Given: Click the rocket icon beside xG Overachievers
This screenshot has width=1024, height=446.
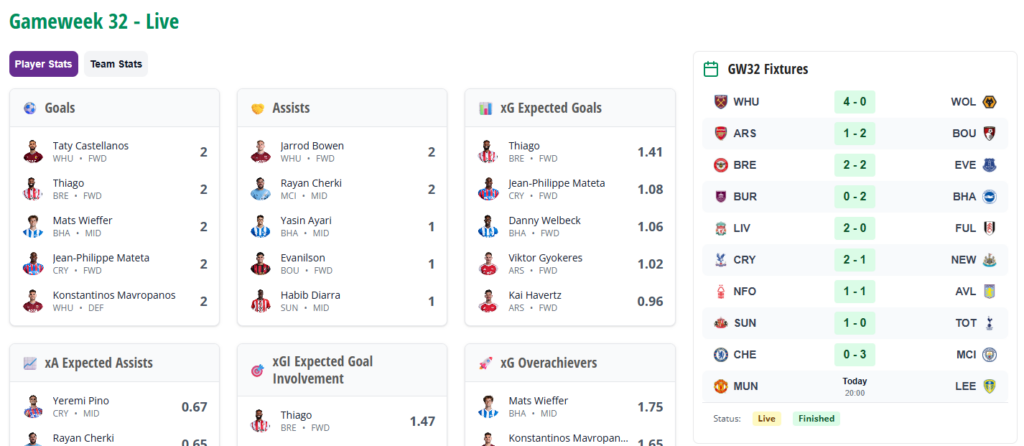Looking at the screenshot, I should (485, 363).
